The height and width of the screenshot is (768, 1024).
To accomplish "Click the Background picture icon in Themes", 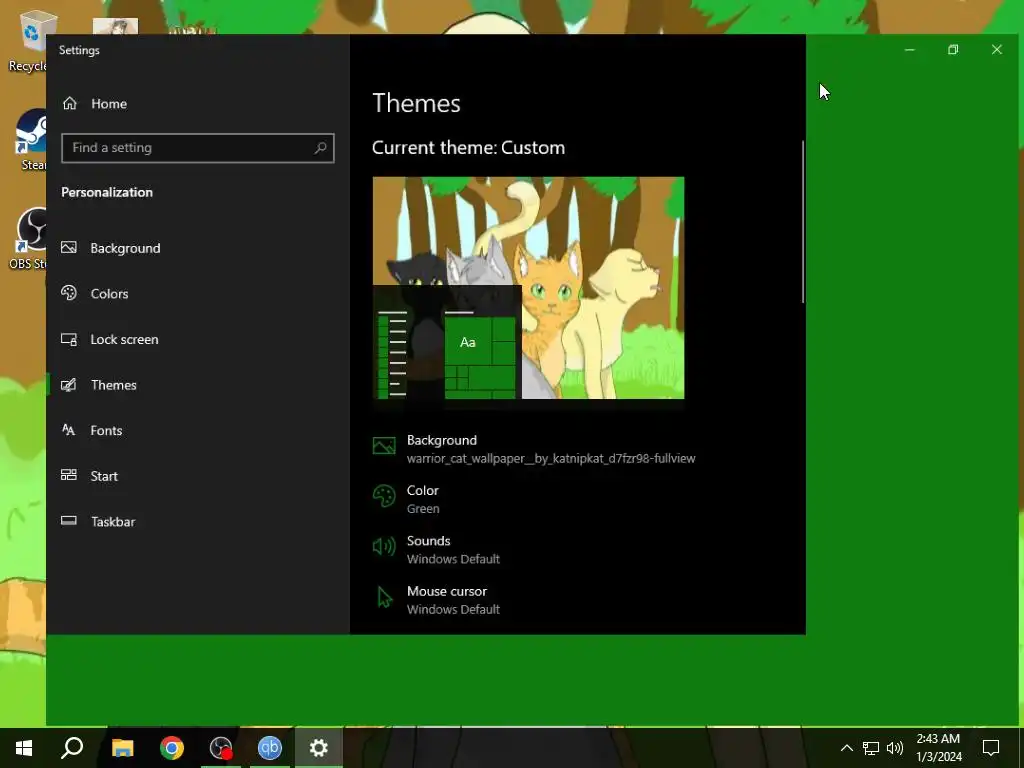I will tap(384, 446).
